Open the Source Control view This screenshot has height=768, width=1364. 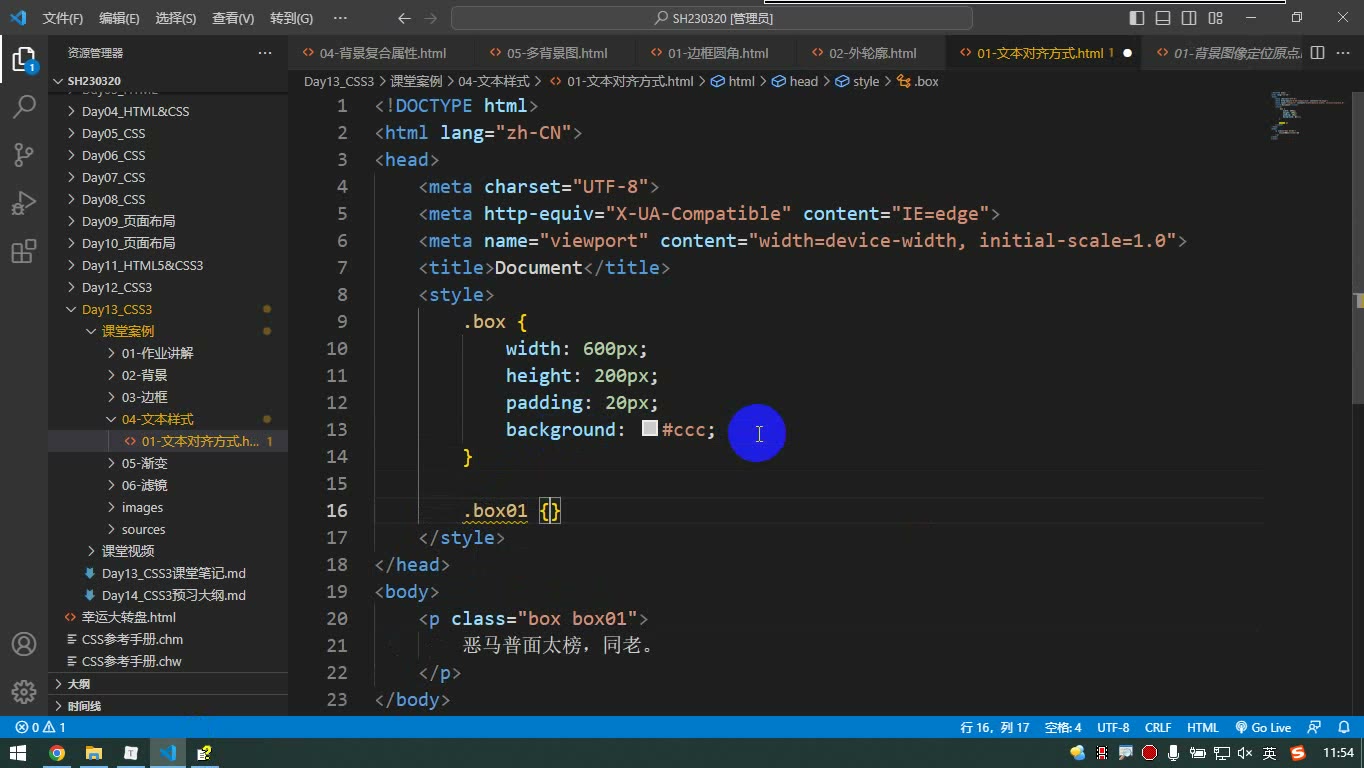click(24, 154)
